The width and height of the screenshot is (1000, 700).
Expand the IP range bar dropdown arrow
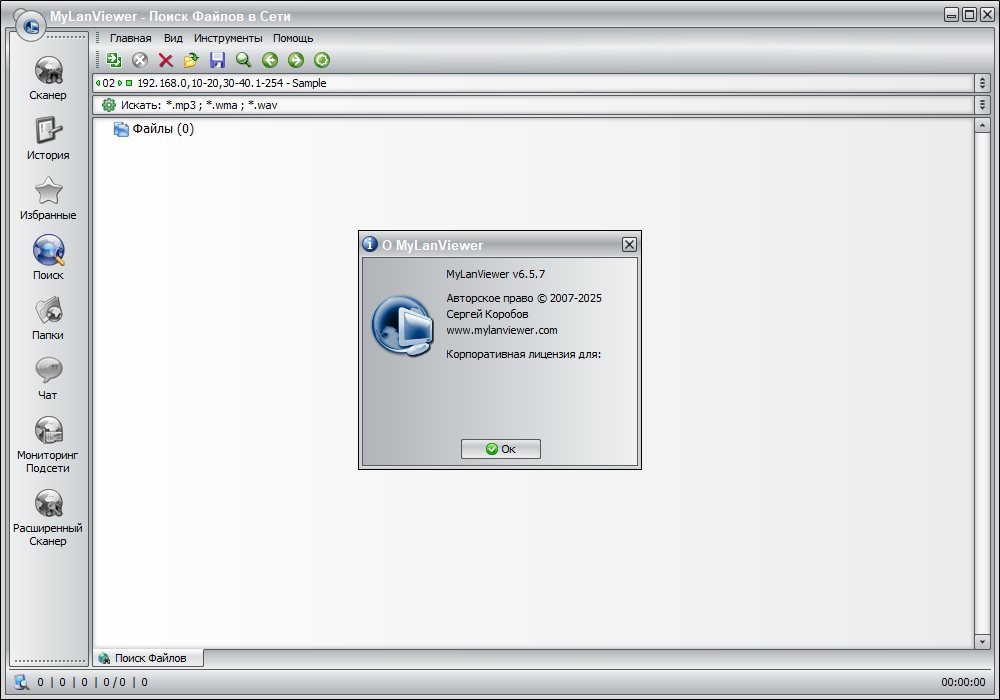click(x=982, y=83)
